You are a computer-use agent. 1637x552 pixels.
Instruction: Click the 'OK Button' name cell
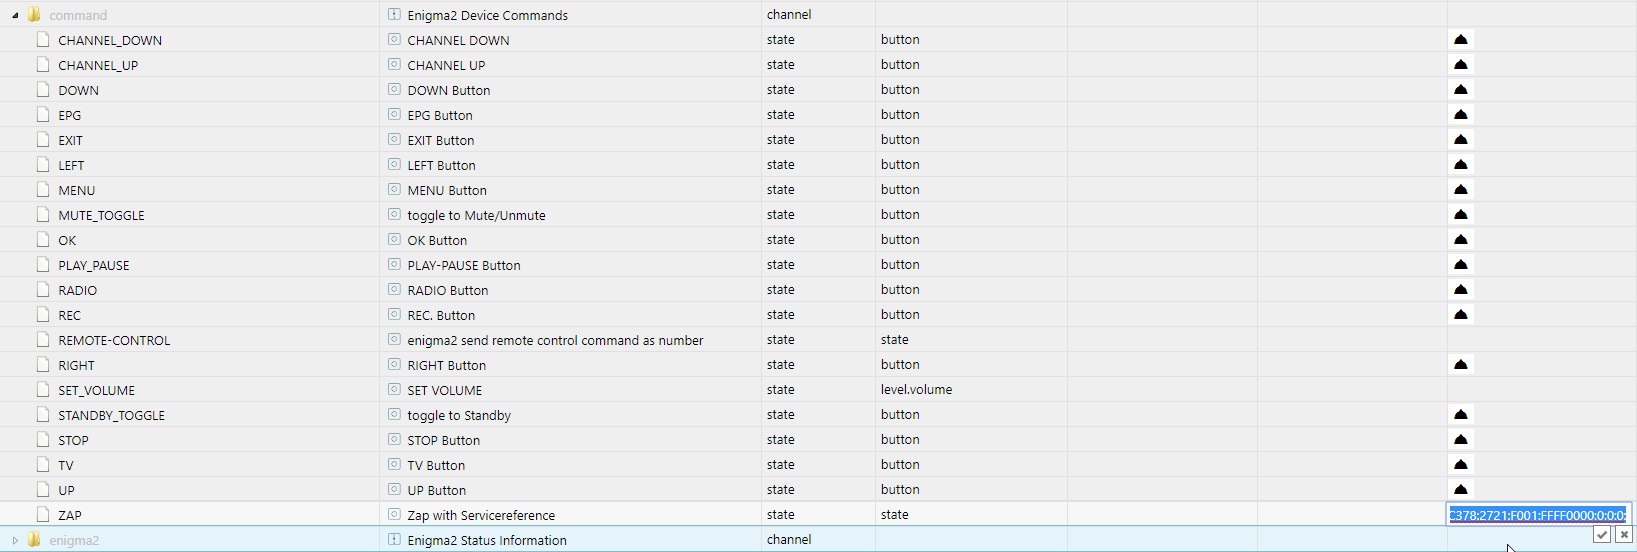point(437,240)
